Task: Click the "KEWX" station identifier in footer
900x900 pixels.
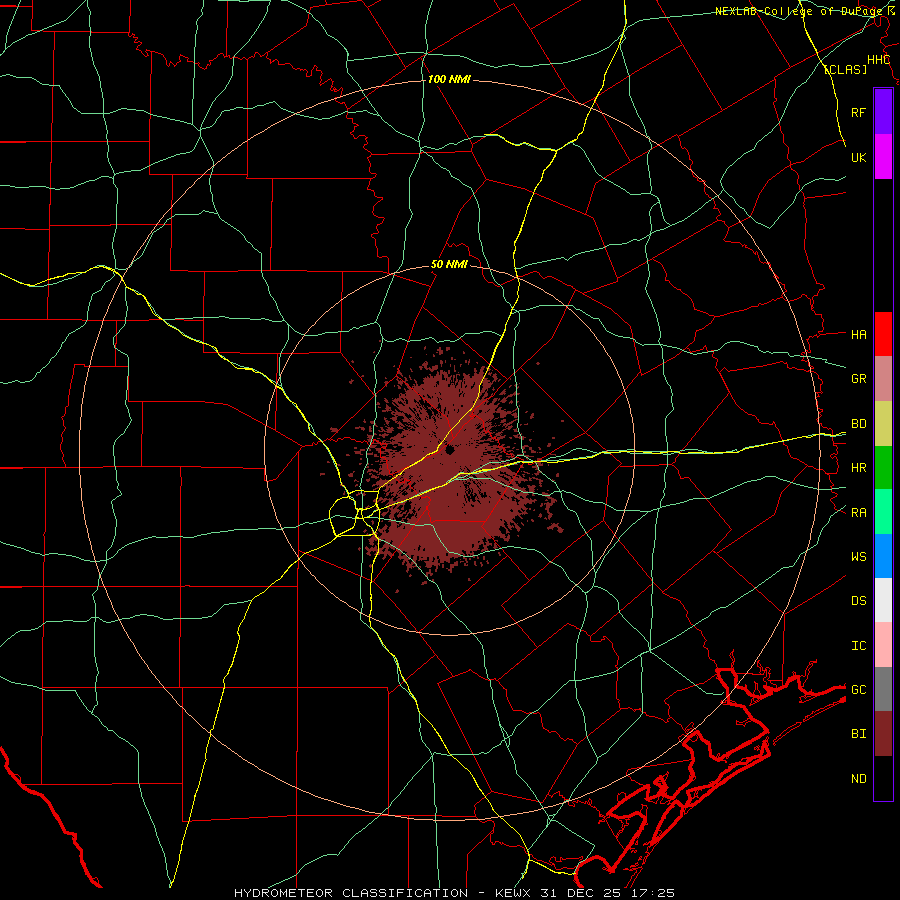Action: pyautogui.click(x=513, y=893)
